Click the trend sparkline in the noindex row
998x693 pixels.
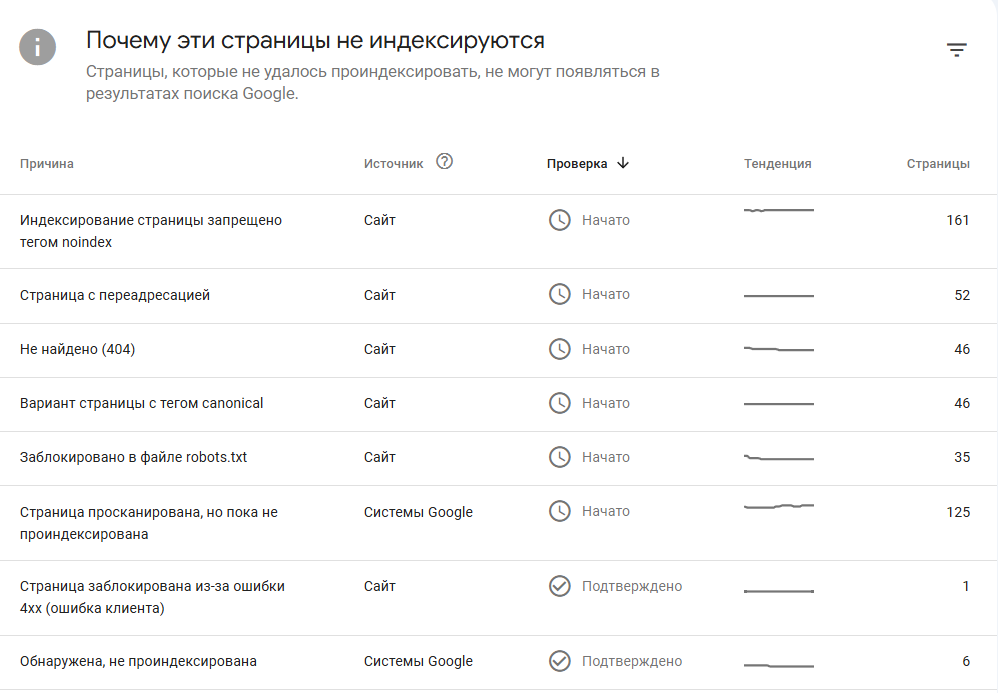click(x=779, y=211)
